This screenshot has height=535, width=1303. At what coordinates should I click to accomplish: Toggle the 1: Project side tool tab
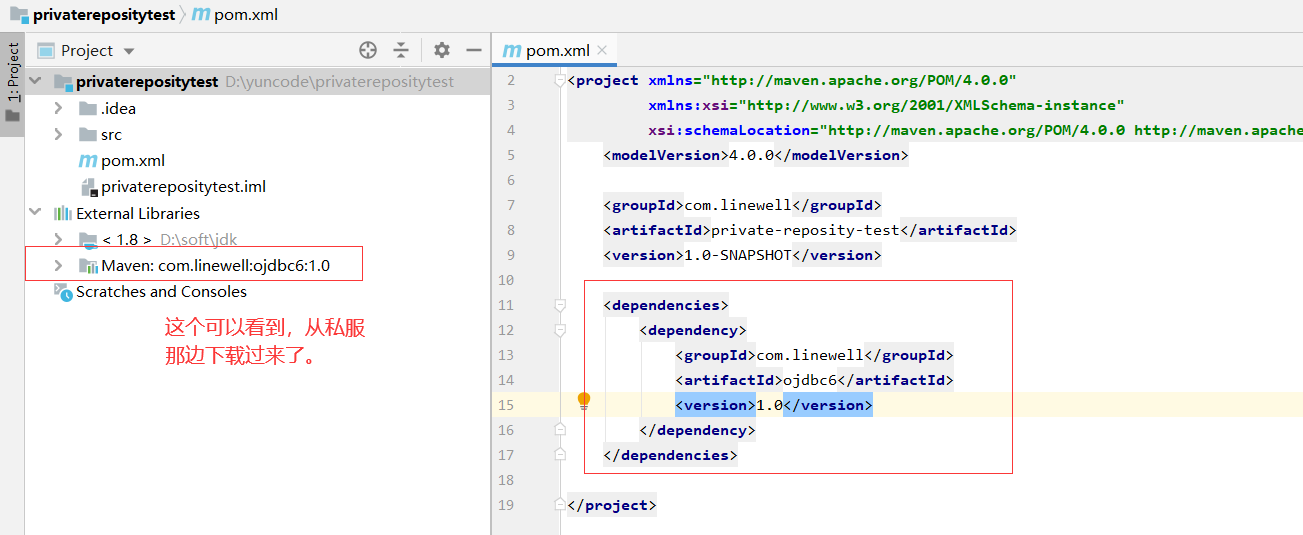coord(13,82)
